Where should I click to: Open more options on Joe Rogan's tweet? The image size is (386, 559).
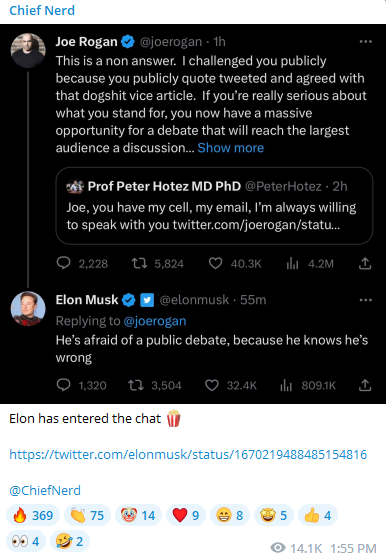pyautogui.click(x=366, y=42)
